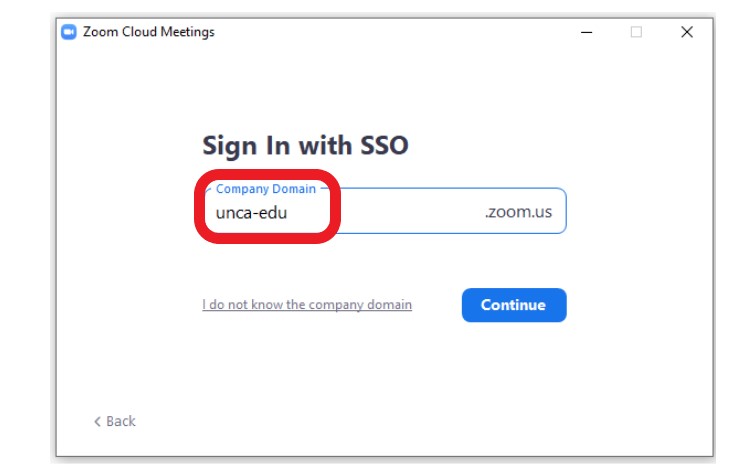Image resolution: width=741 pixels, height=476 pixels.
Task: Click the back chevron arrow icon
Action: [x=97, y=421]
